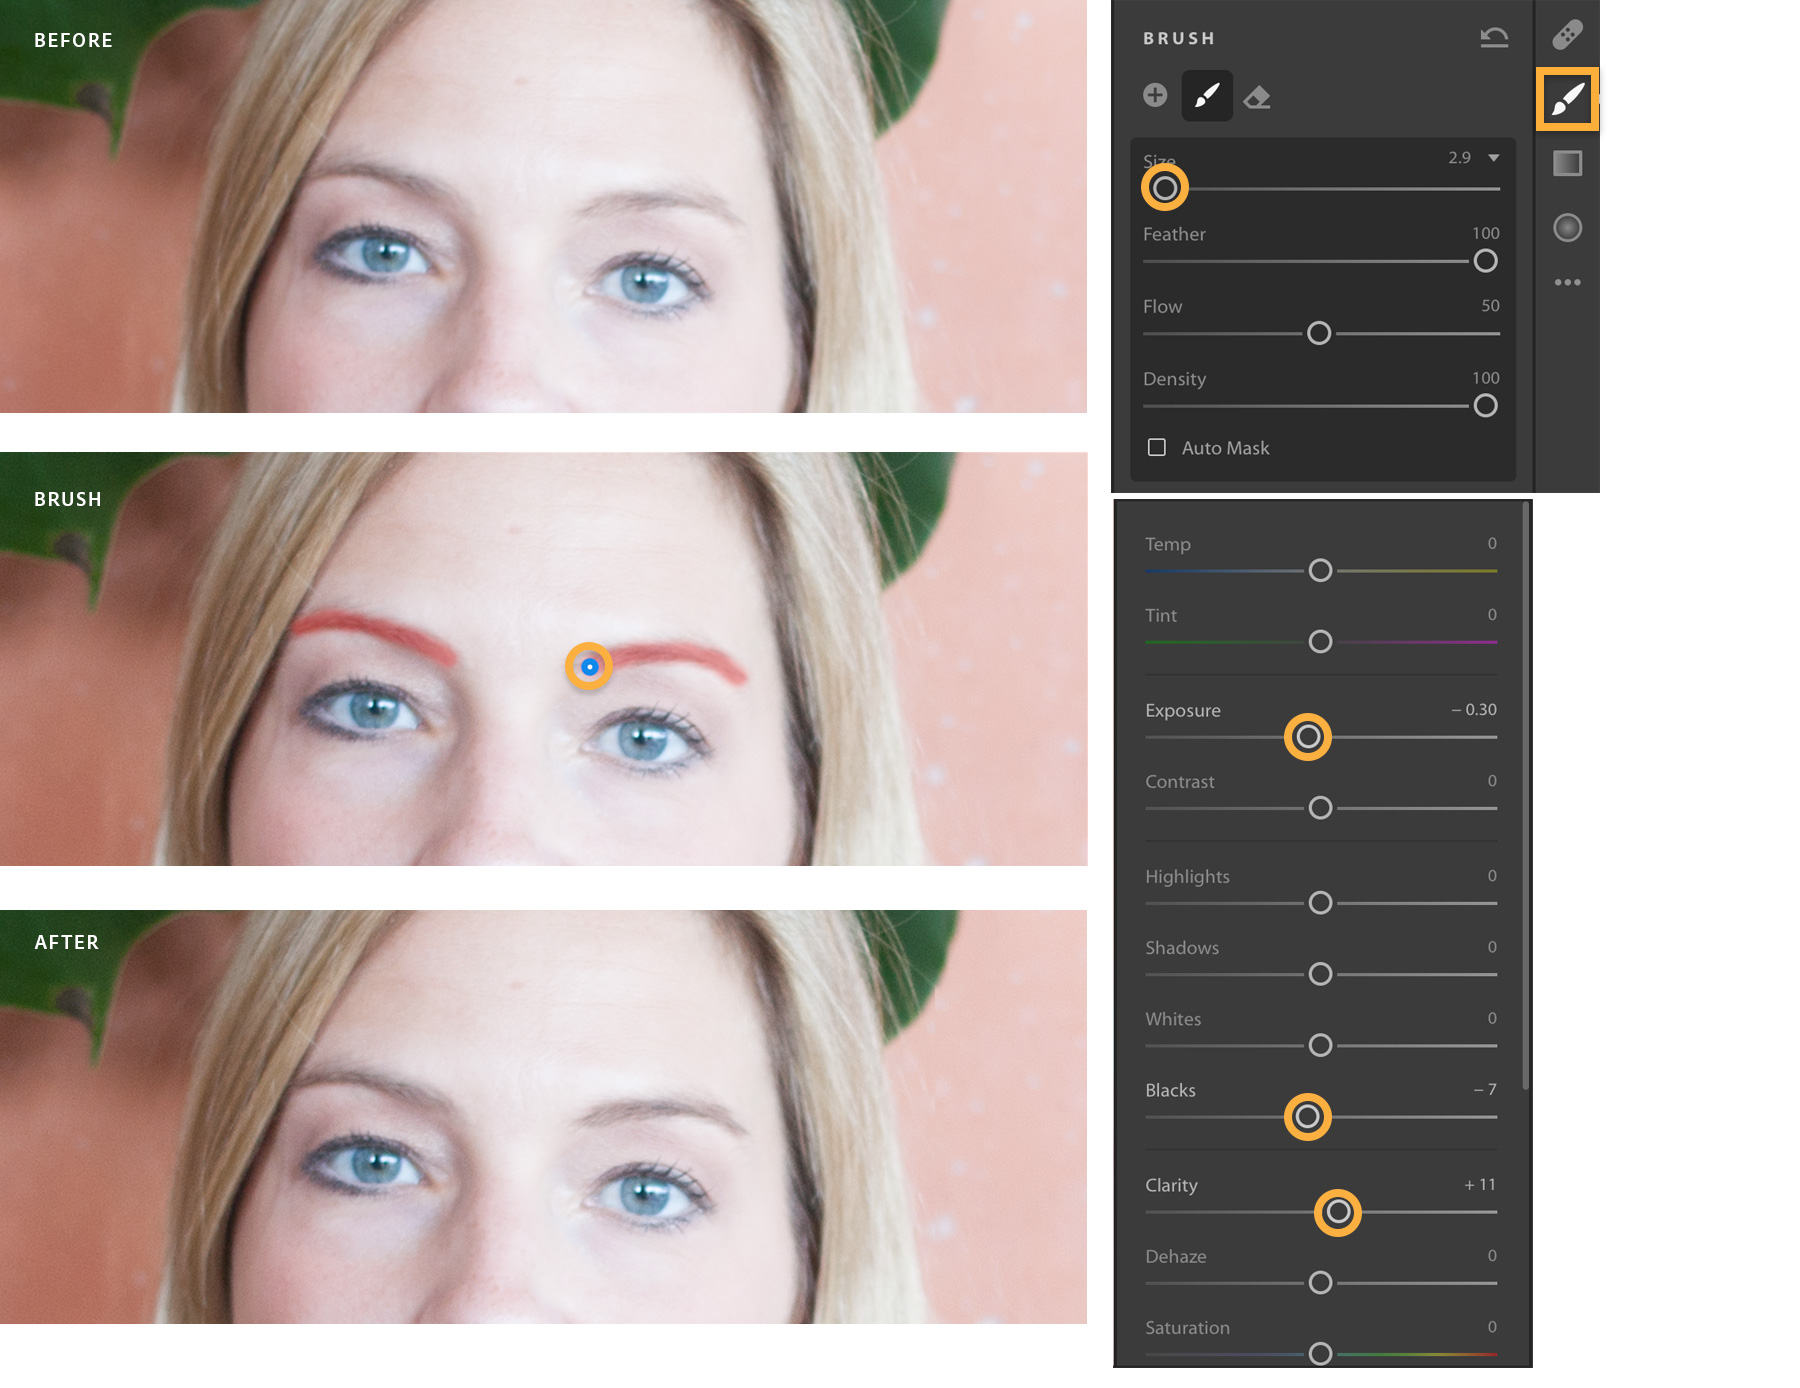The height and width of the screenshot is (1388, 1800).
Task: Click the Feather slider handle at 100
Action: (1486, 261)
